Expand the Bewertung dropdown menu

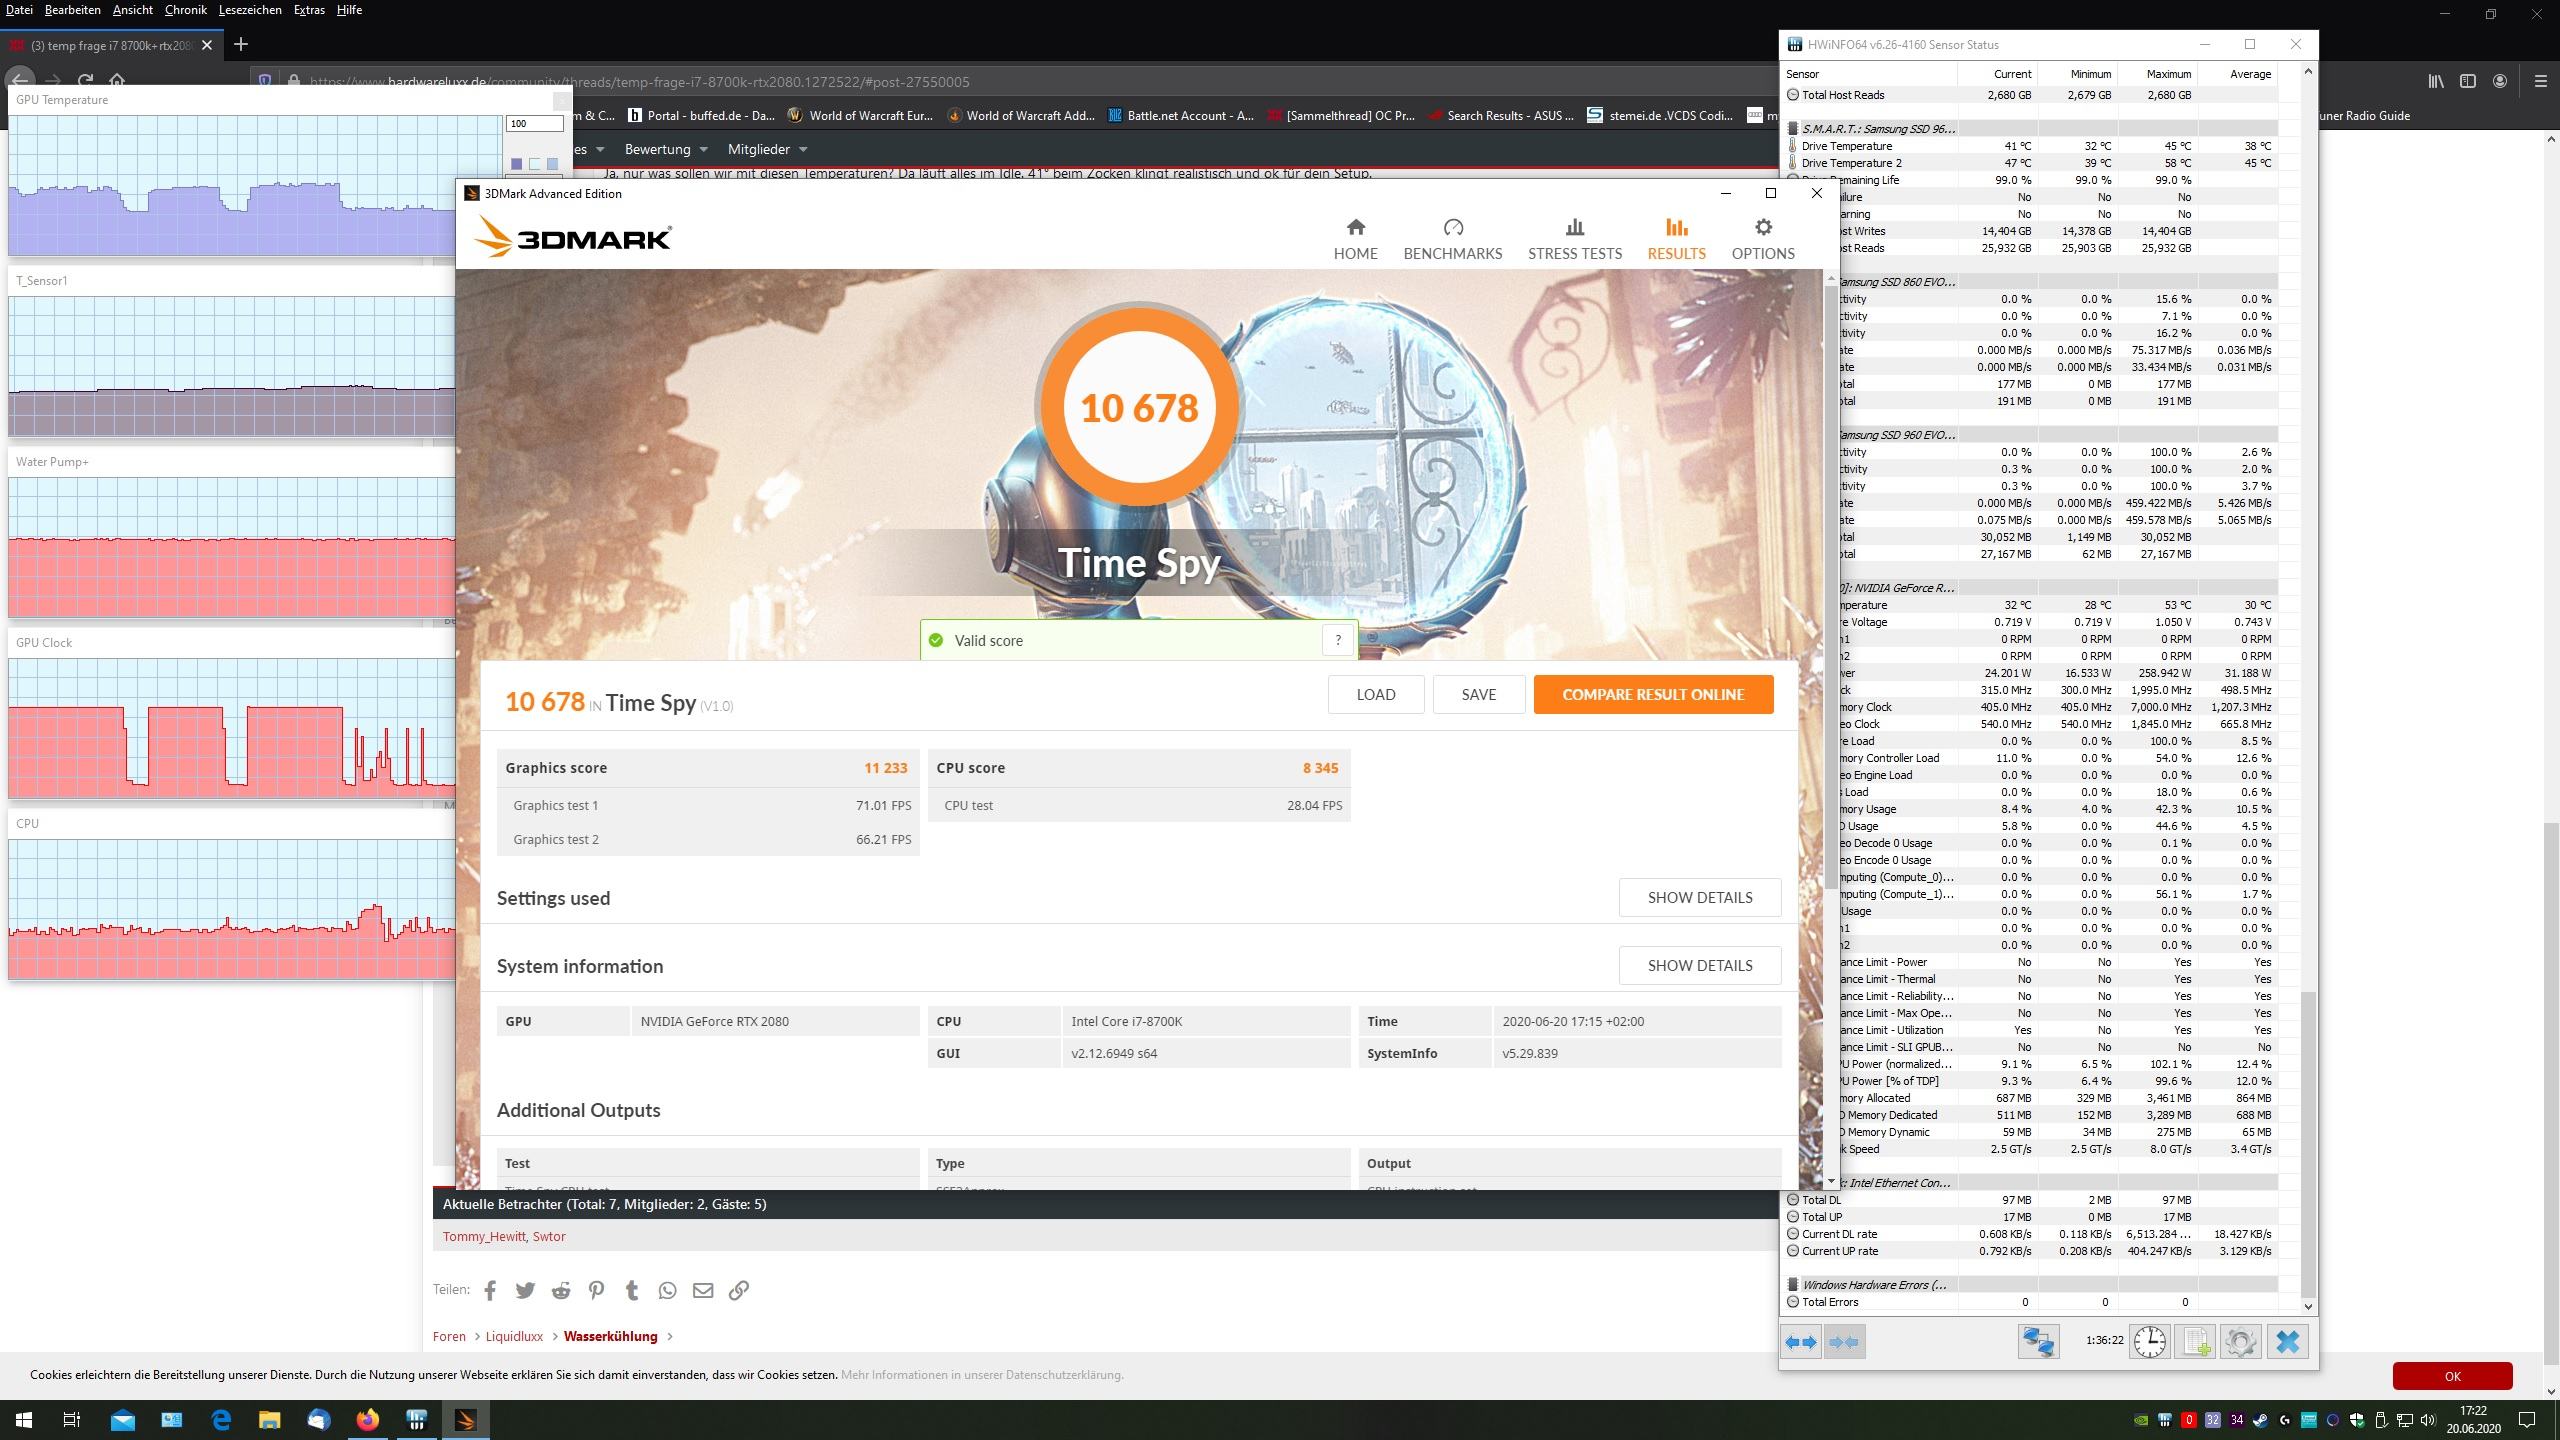pos(666,149)
